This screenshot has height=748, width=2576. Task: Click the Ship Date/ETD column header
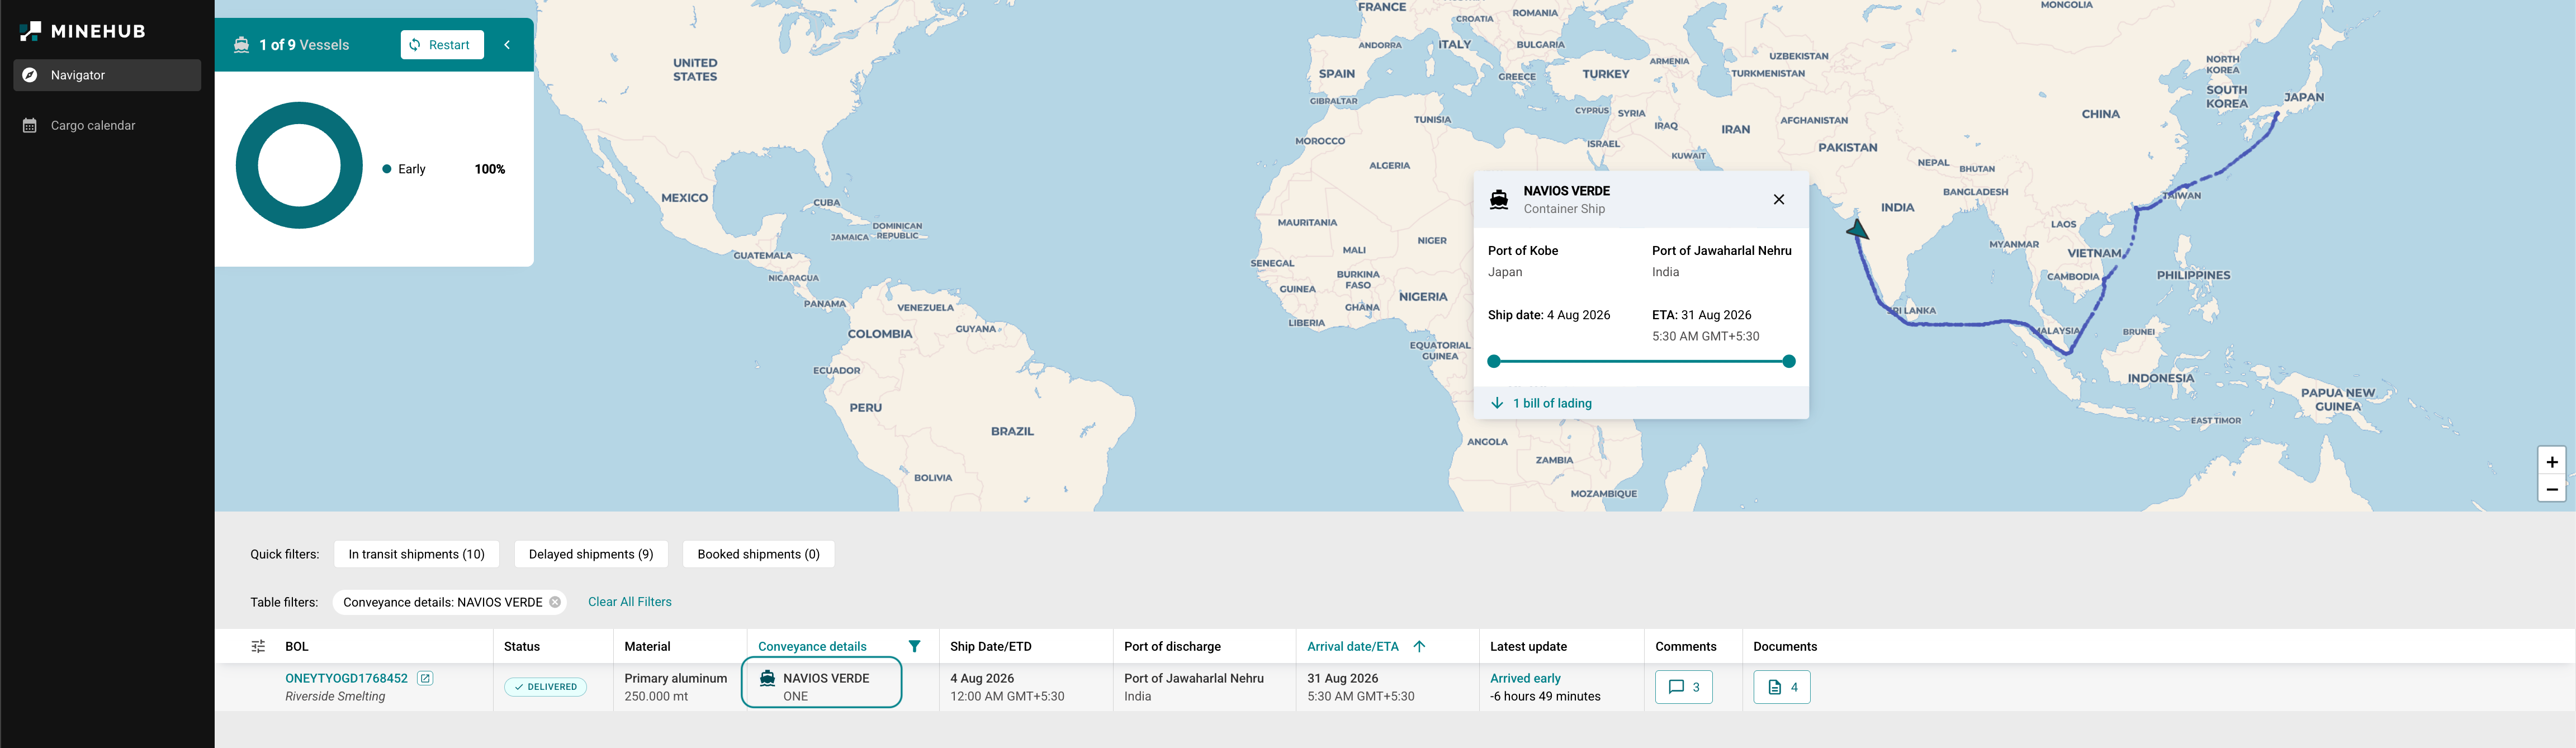coord(991,647)
